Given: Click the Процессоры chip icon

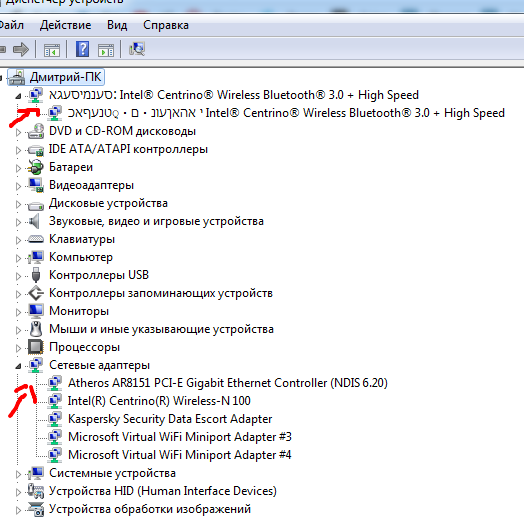Looking at the screenshot, I should tap(36, 347).
